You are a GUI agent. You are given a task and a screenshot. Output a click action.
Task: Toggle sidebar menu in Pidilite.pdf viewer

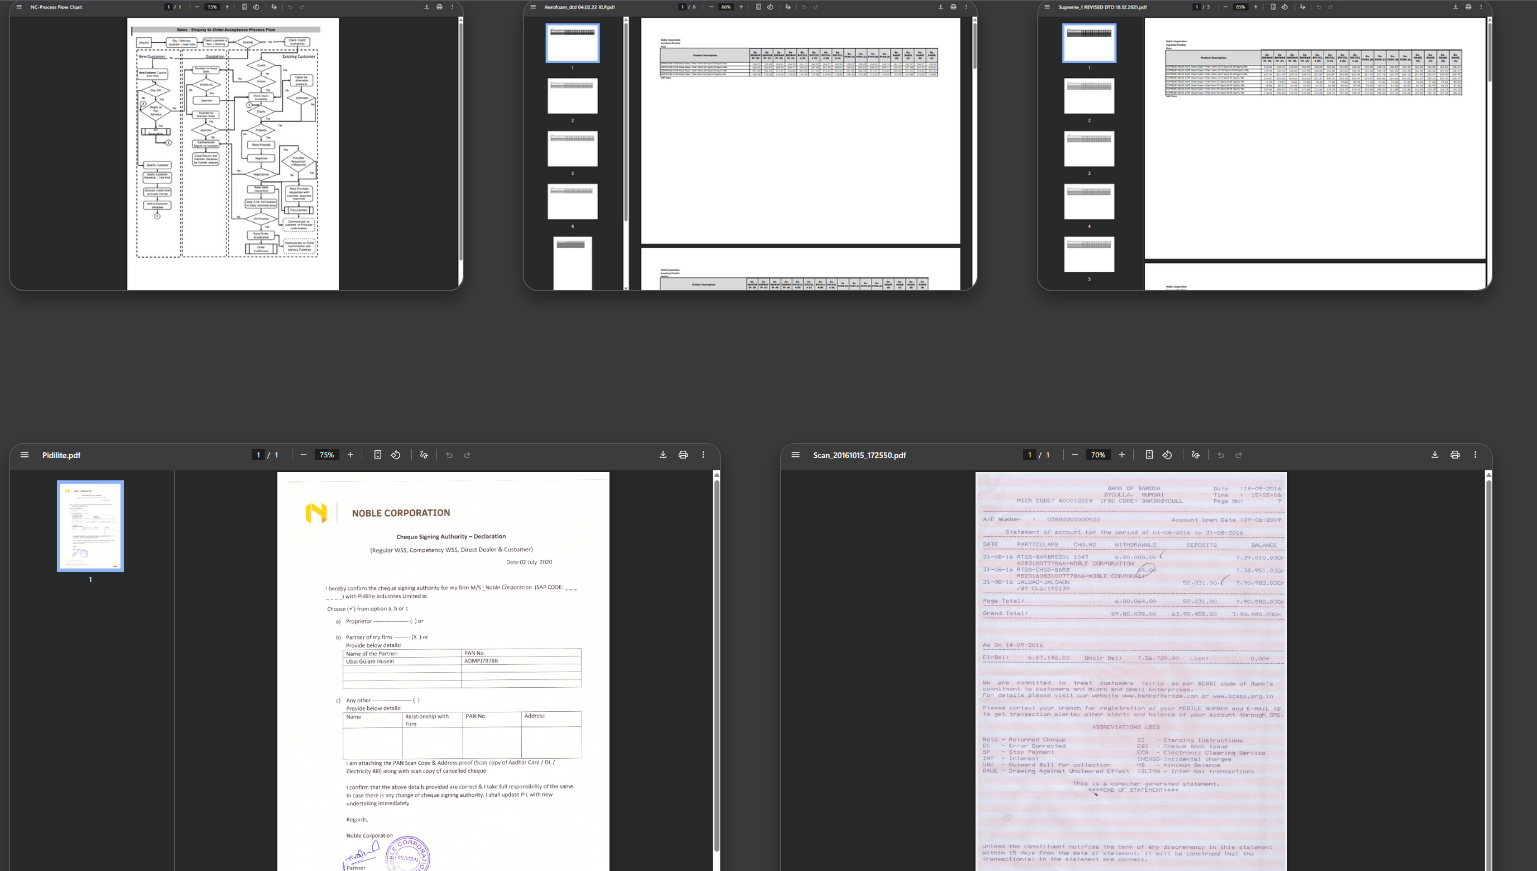(x=24, y=455)
